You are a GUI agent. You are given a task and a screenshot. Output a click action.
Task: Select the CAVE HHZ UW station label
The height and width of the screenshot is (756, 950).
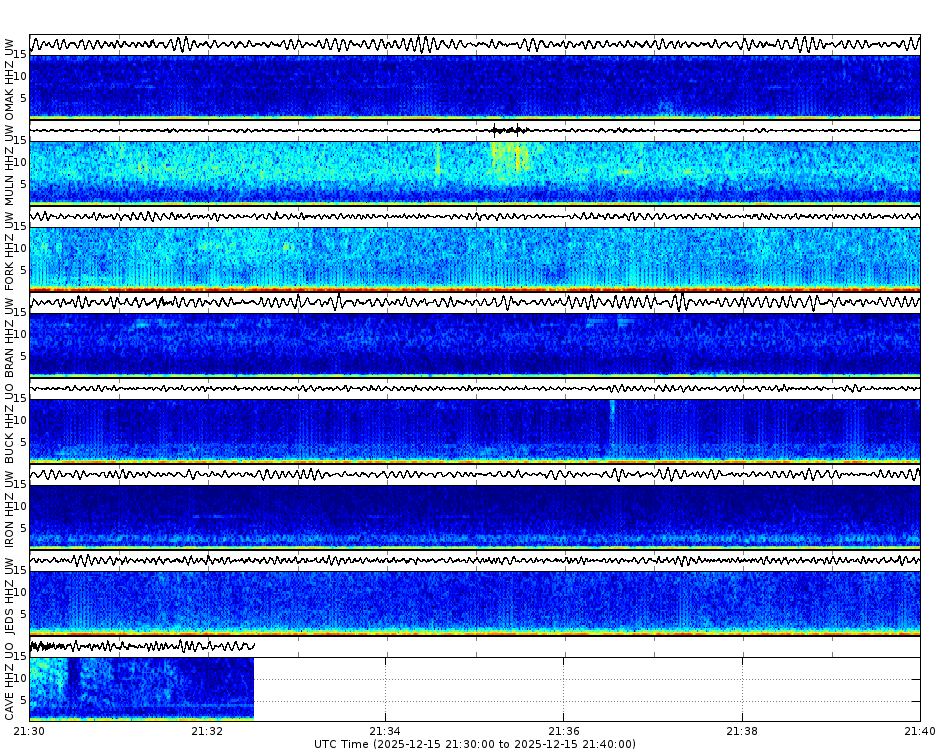pyautogui.click(x=10, y=690)
